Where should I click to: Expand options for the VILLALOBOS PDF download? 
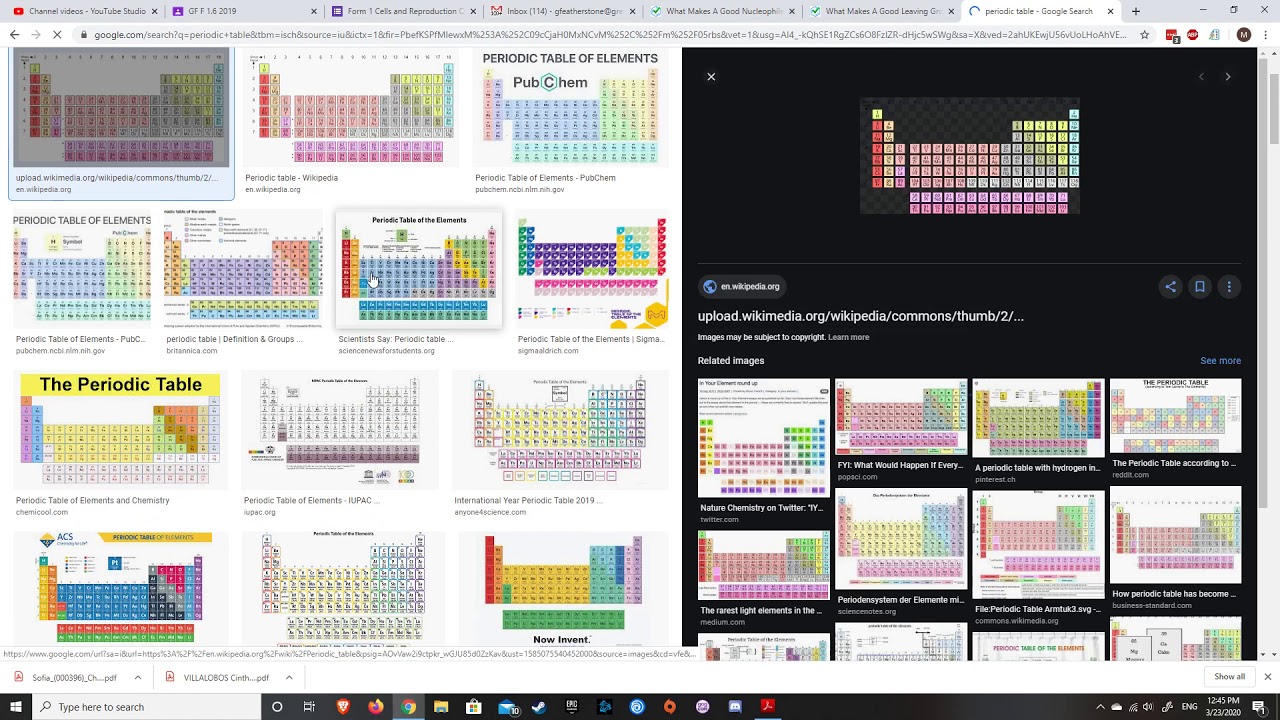point(288,677)
